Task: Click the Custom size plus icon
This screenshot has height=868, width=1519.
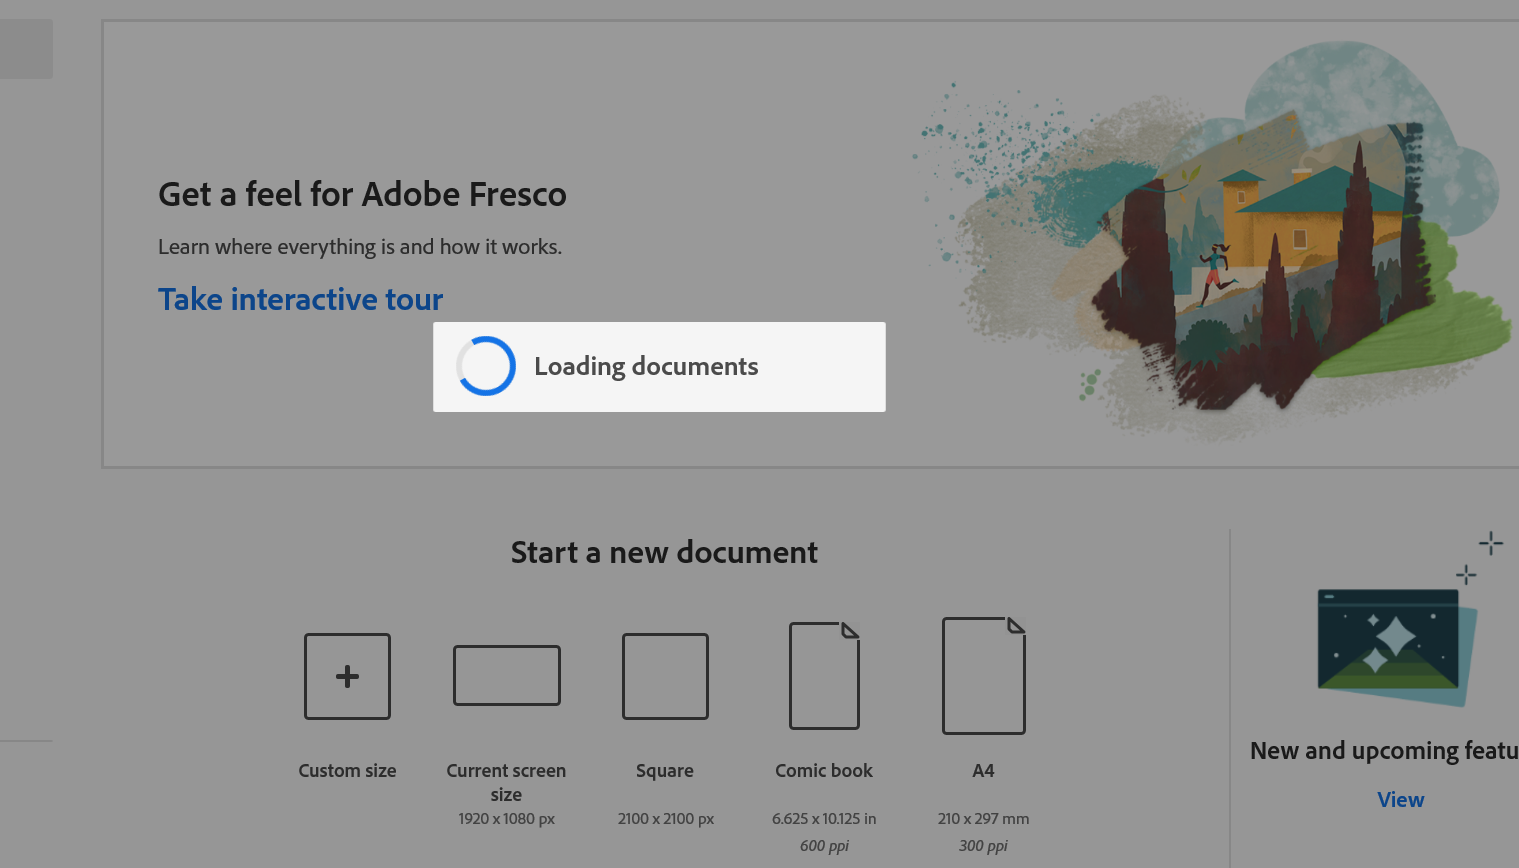Action: point(347,676)
